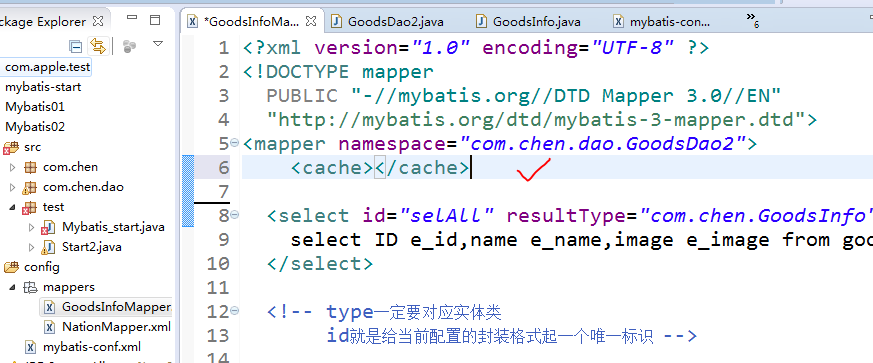873x363 pixels.
Task: Select Mybatis02 project
Action: [x=35, y=127]
